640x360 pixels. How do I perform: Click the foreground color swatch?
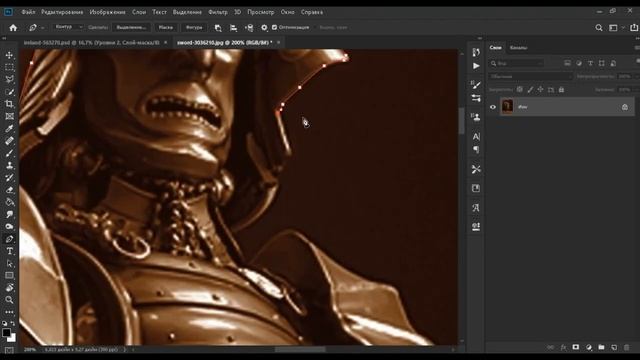(x=6, y=333)
